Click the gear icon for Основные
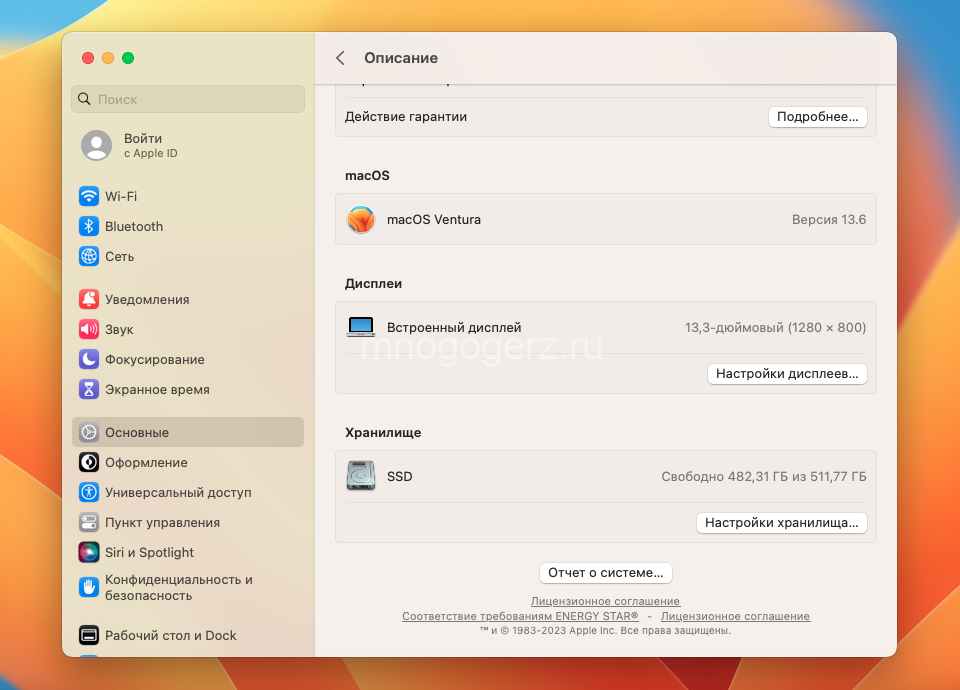960x690 pixels. tap(89, 432)
